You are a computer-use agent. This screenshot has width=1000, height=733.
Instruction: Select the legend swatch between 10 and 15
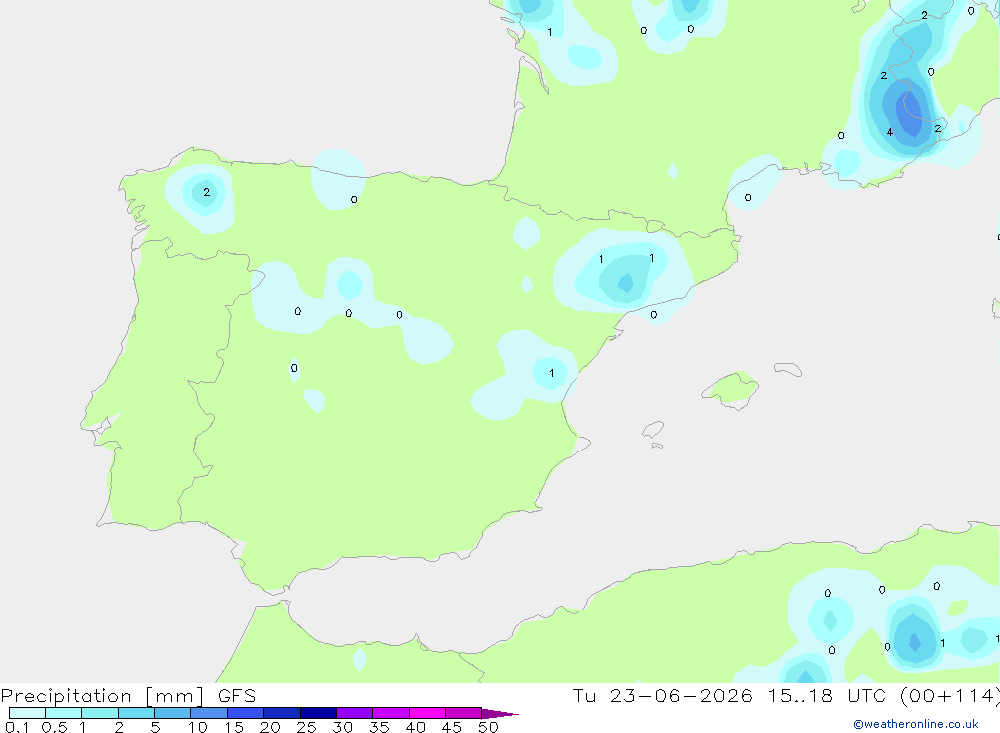click(x=209, y=713)
